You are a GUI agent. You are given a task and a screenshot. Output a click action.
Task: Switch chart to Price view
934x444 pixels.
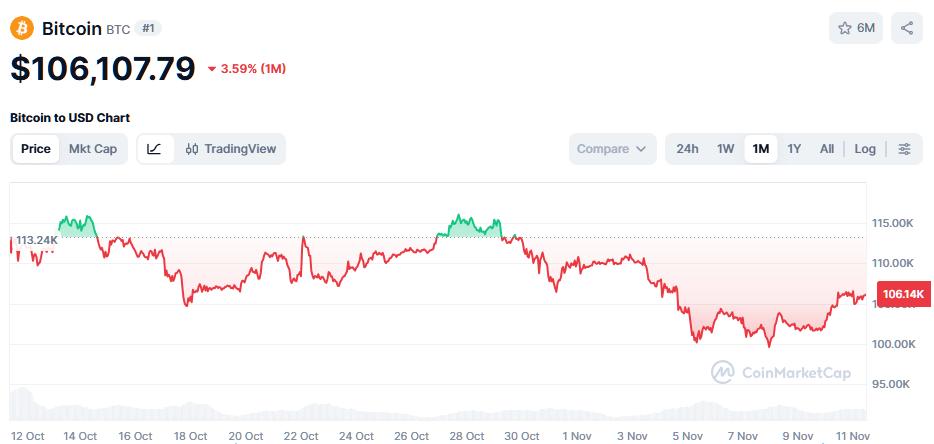click(36, 149)
